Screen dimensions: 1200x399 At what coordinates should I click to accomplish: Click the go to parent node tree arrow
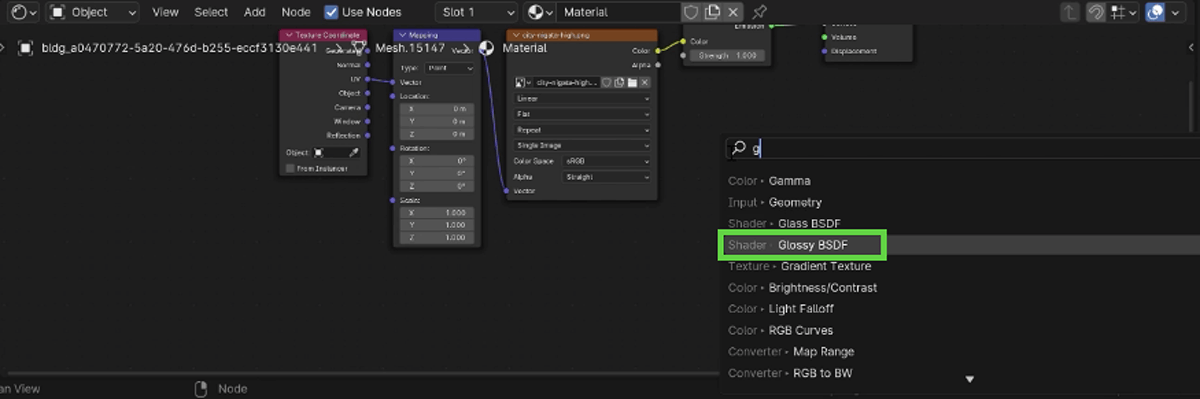1071,12
